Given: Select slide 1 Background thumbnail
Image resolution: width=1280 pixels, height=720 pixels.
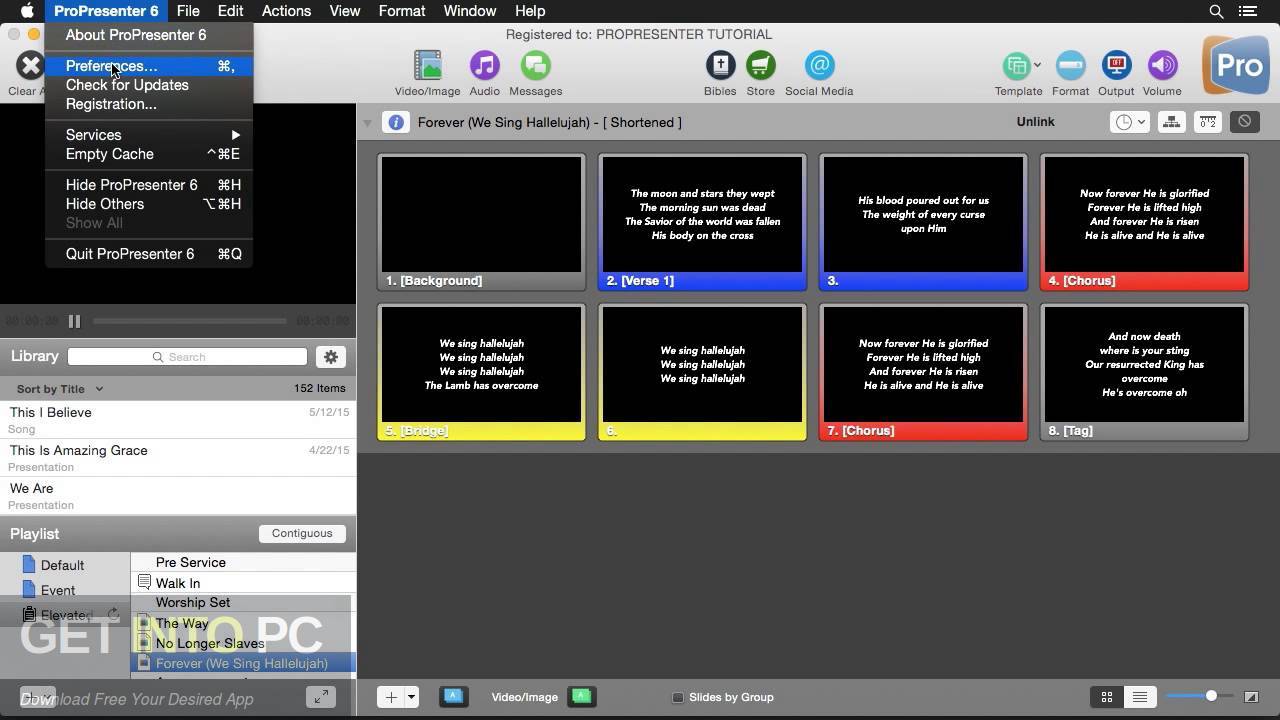Looking at the screenshot, I should (481, 222).
